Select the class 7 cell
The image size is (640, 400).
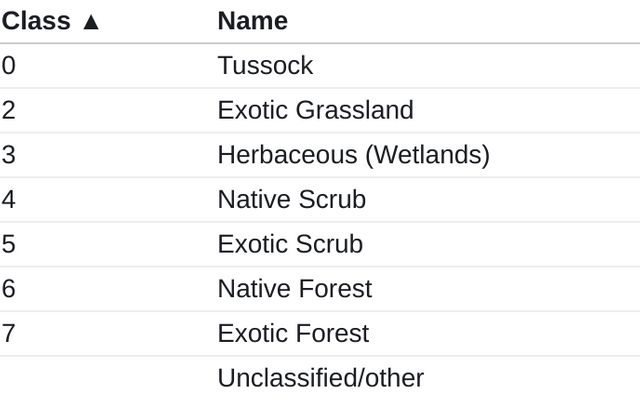pyautogui.click(x=9, y=333)
